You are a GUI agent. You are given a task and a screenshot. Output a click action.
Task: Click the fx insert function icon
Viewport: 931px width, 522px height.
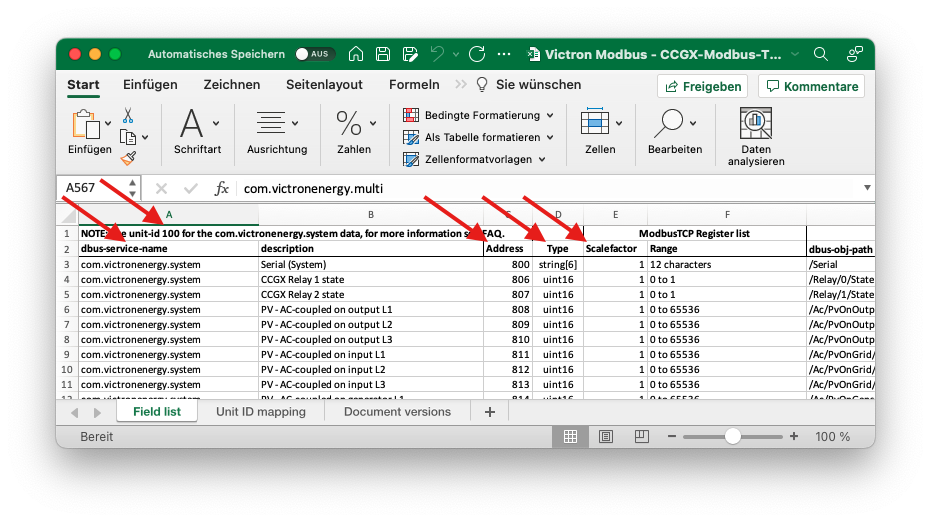tap(221, 189)
